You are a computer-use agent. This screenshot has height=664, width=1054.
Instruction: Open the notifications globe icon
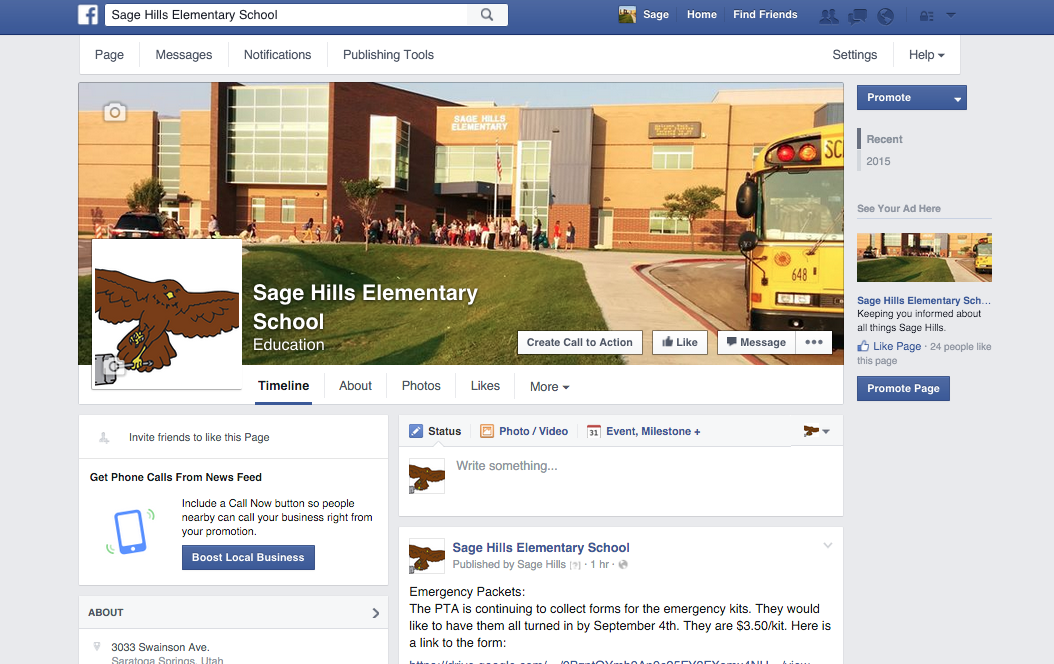pos(885,16)
